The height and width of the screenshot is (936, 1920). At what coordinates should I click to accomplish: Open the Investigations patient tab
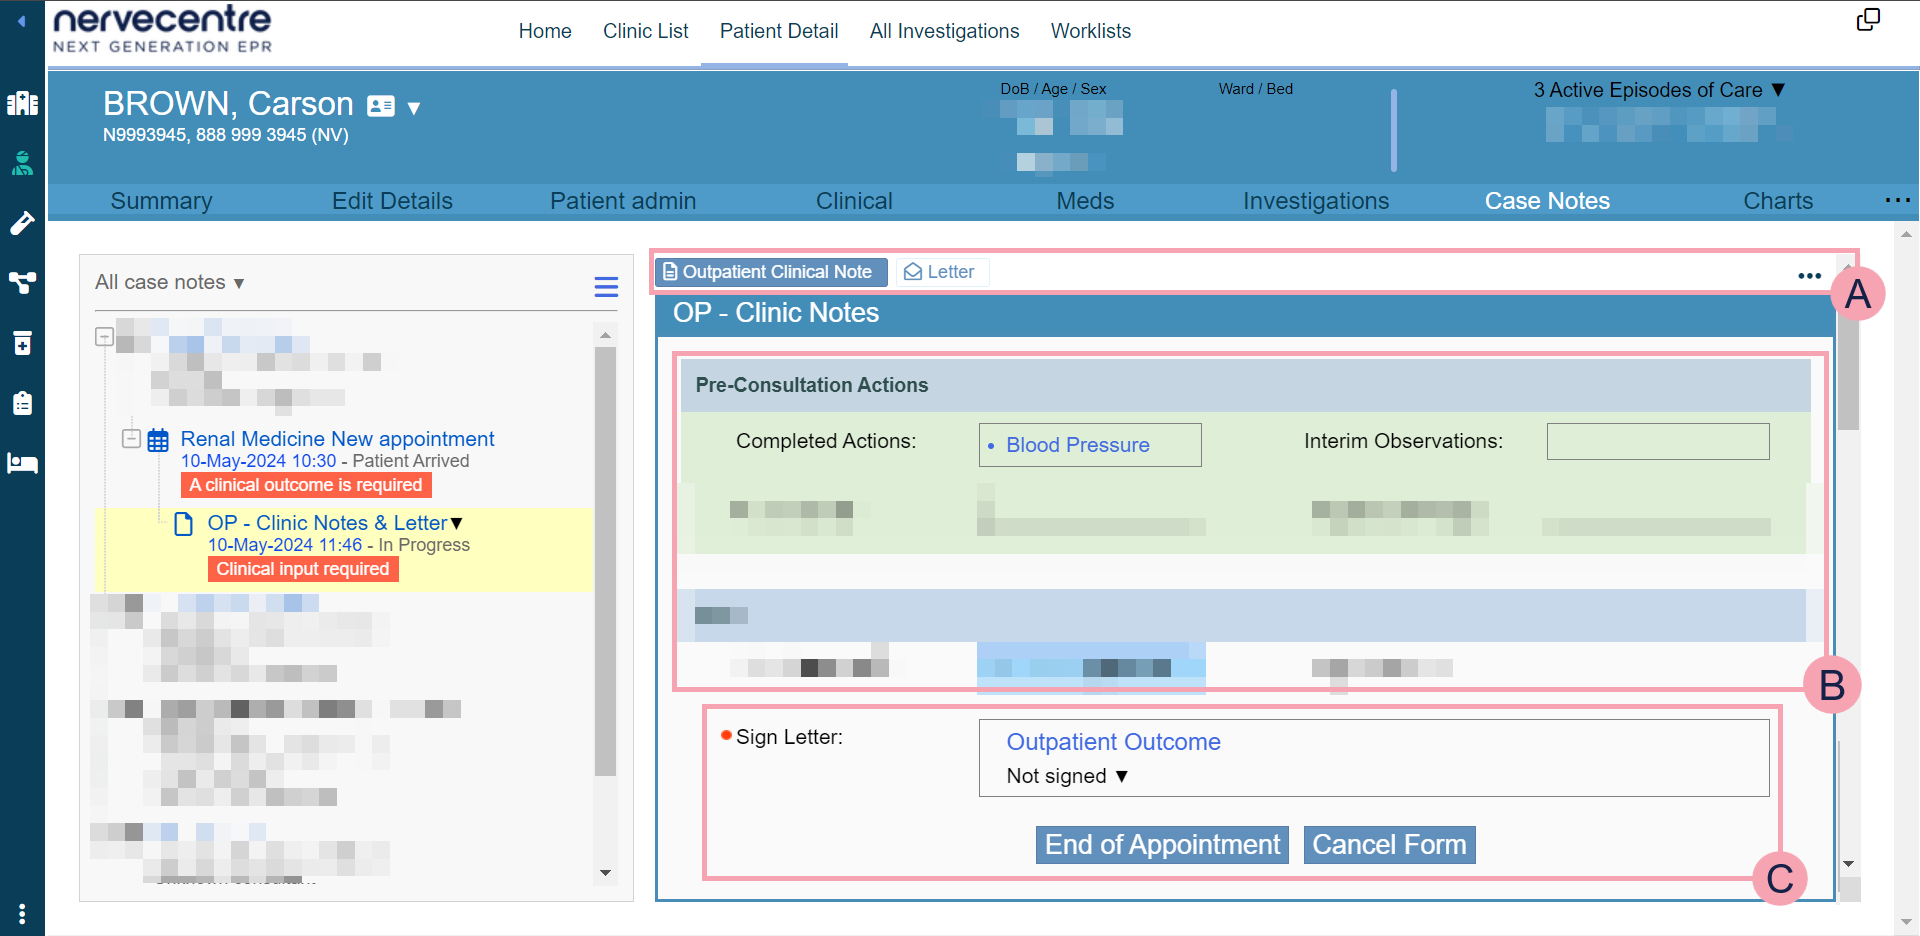click(x=1315, y=201)
